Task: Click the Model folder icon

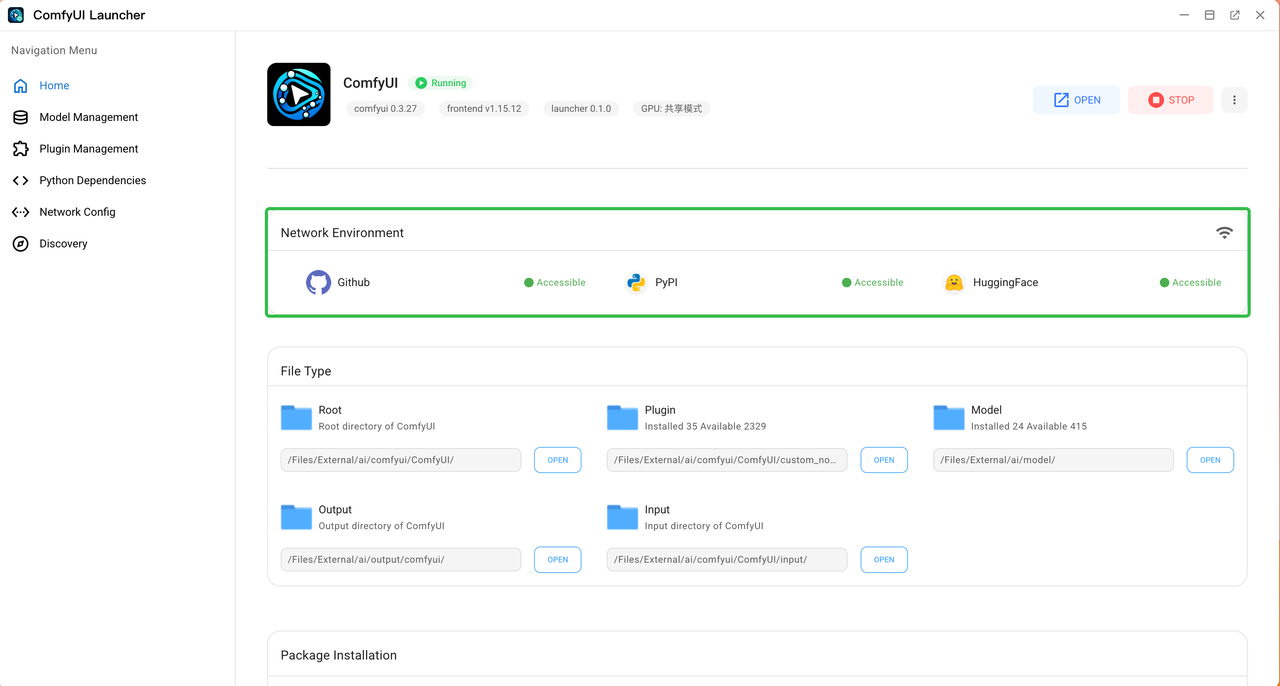Action: pyautogui.click(x=949, y=417)
